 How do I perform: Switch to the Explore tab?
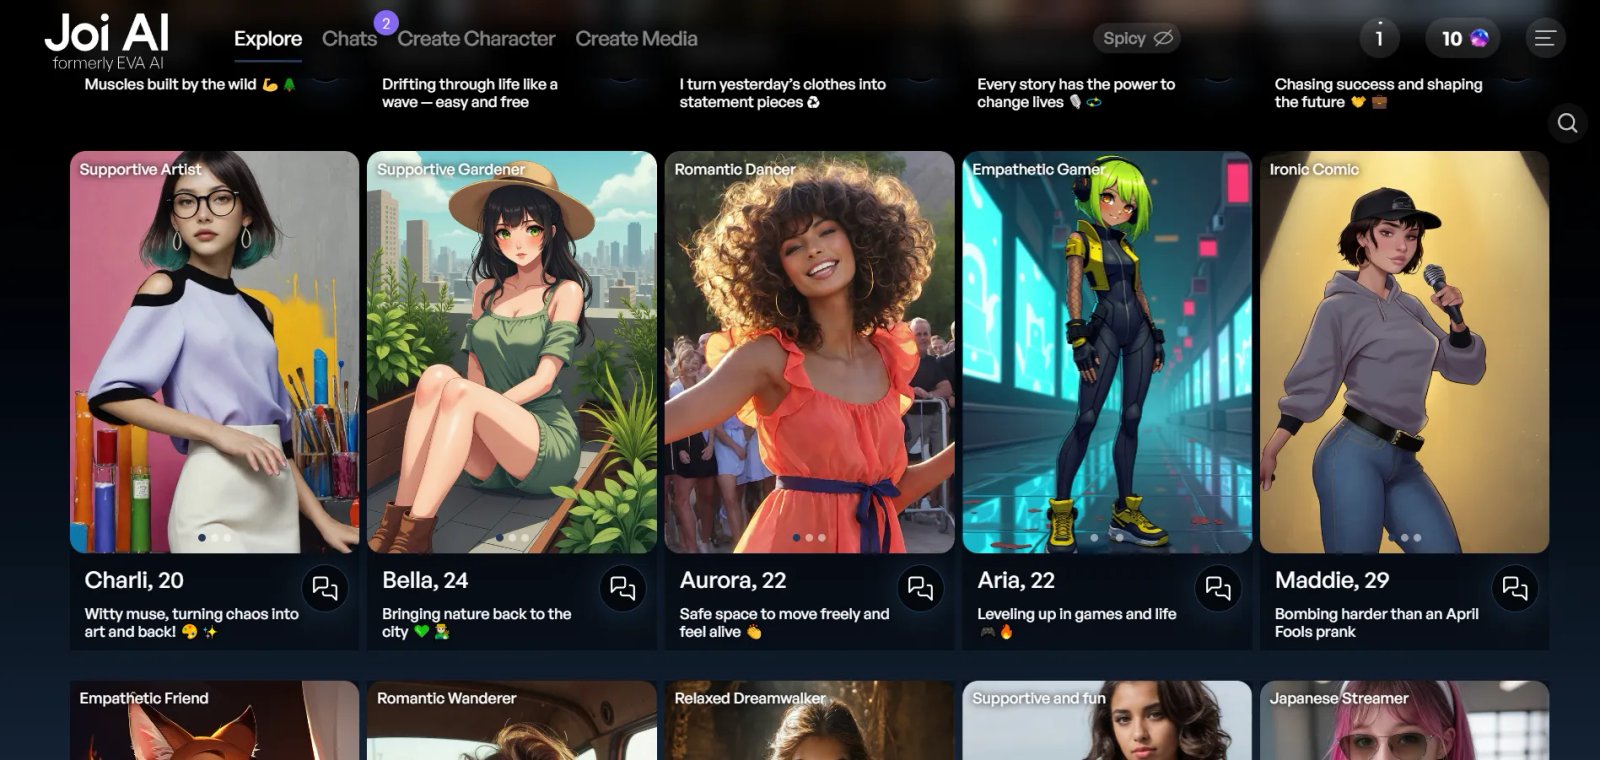268,39
